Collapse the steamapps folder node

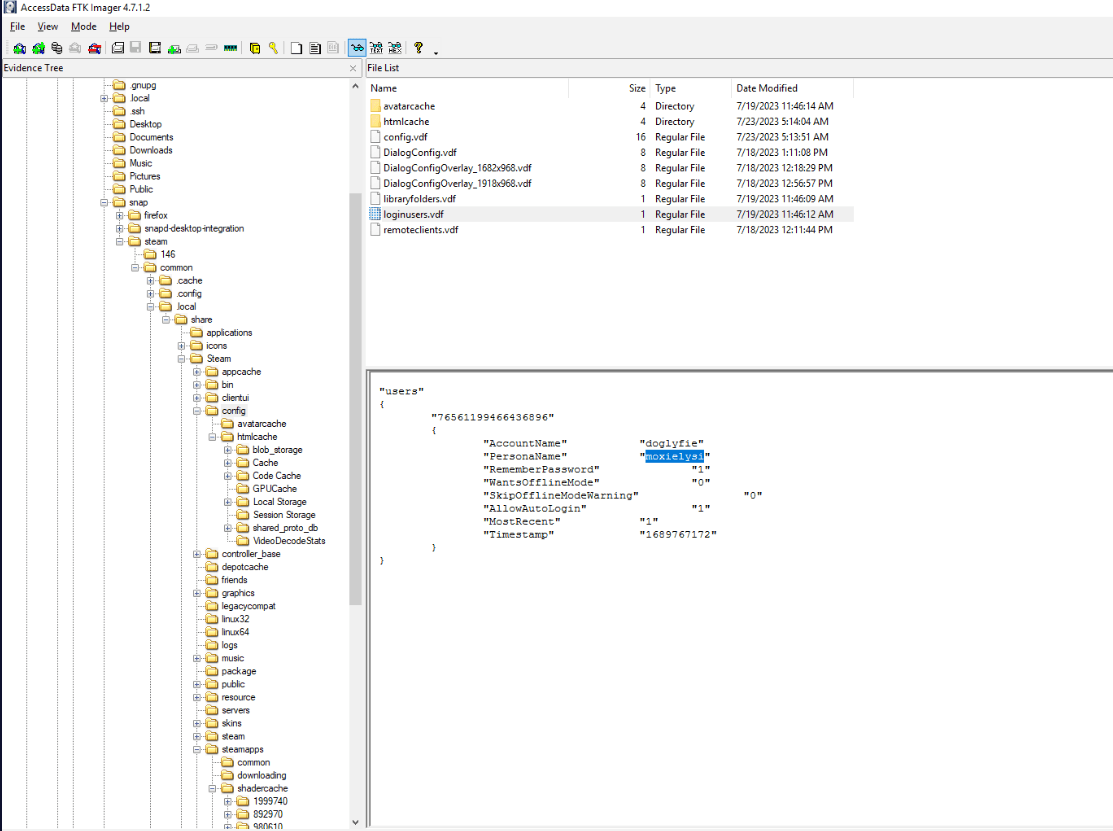[197, 749]
